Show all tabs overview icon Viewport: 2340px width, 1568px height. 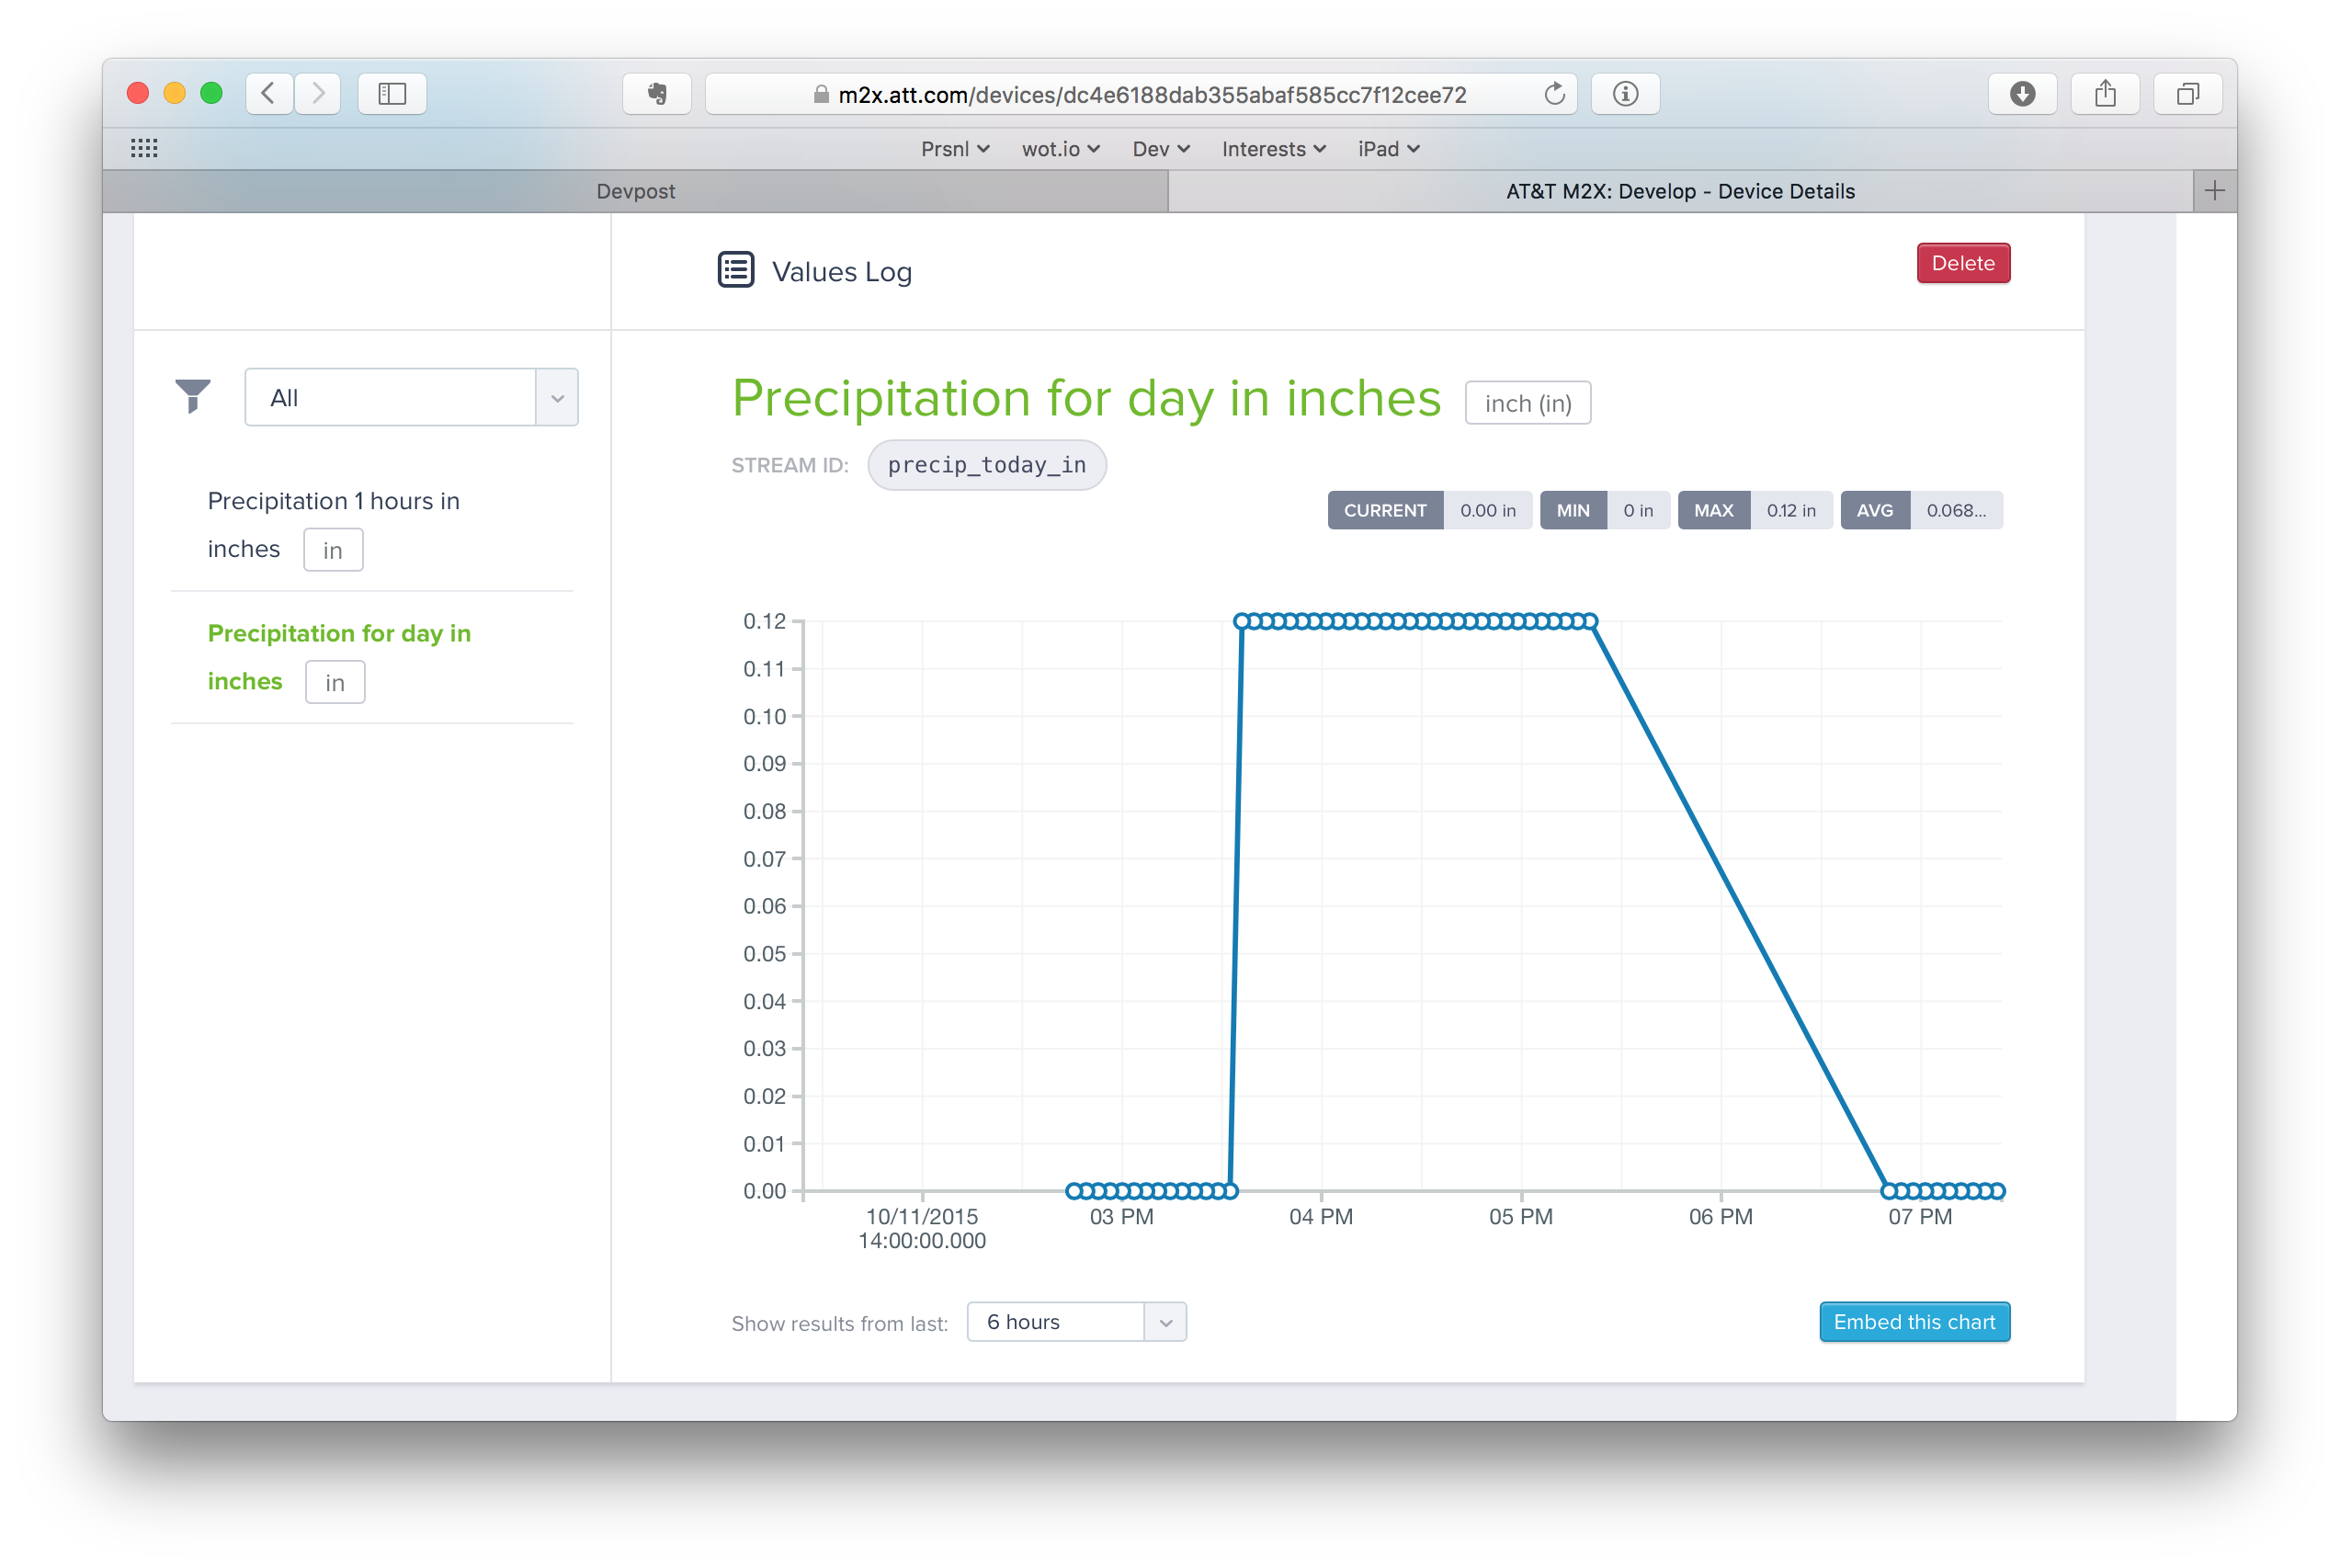(2187, 94)
